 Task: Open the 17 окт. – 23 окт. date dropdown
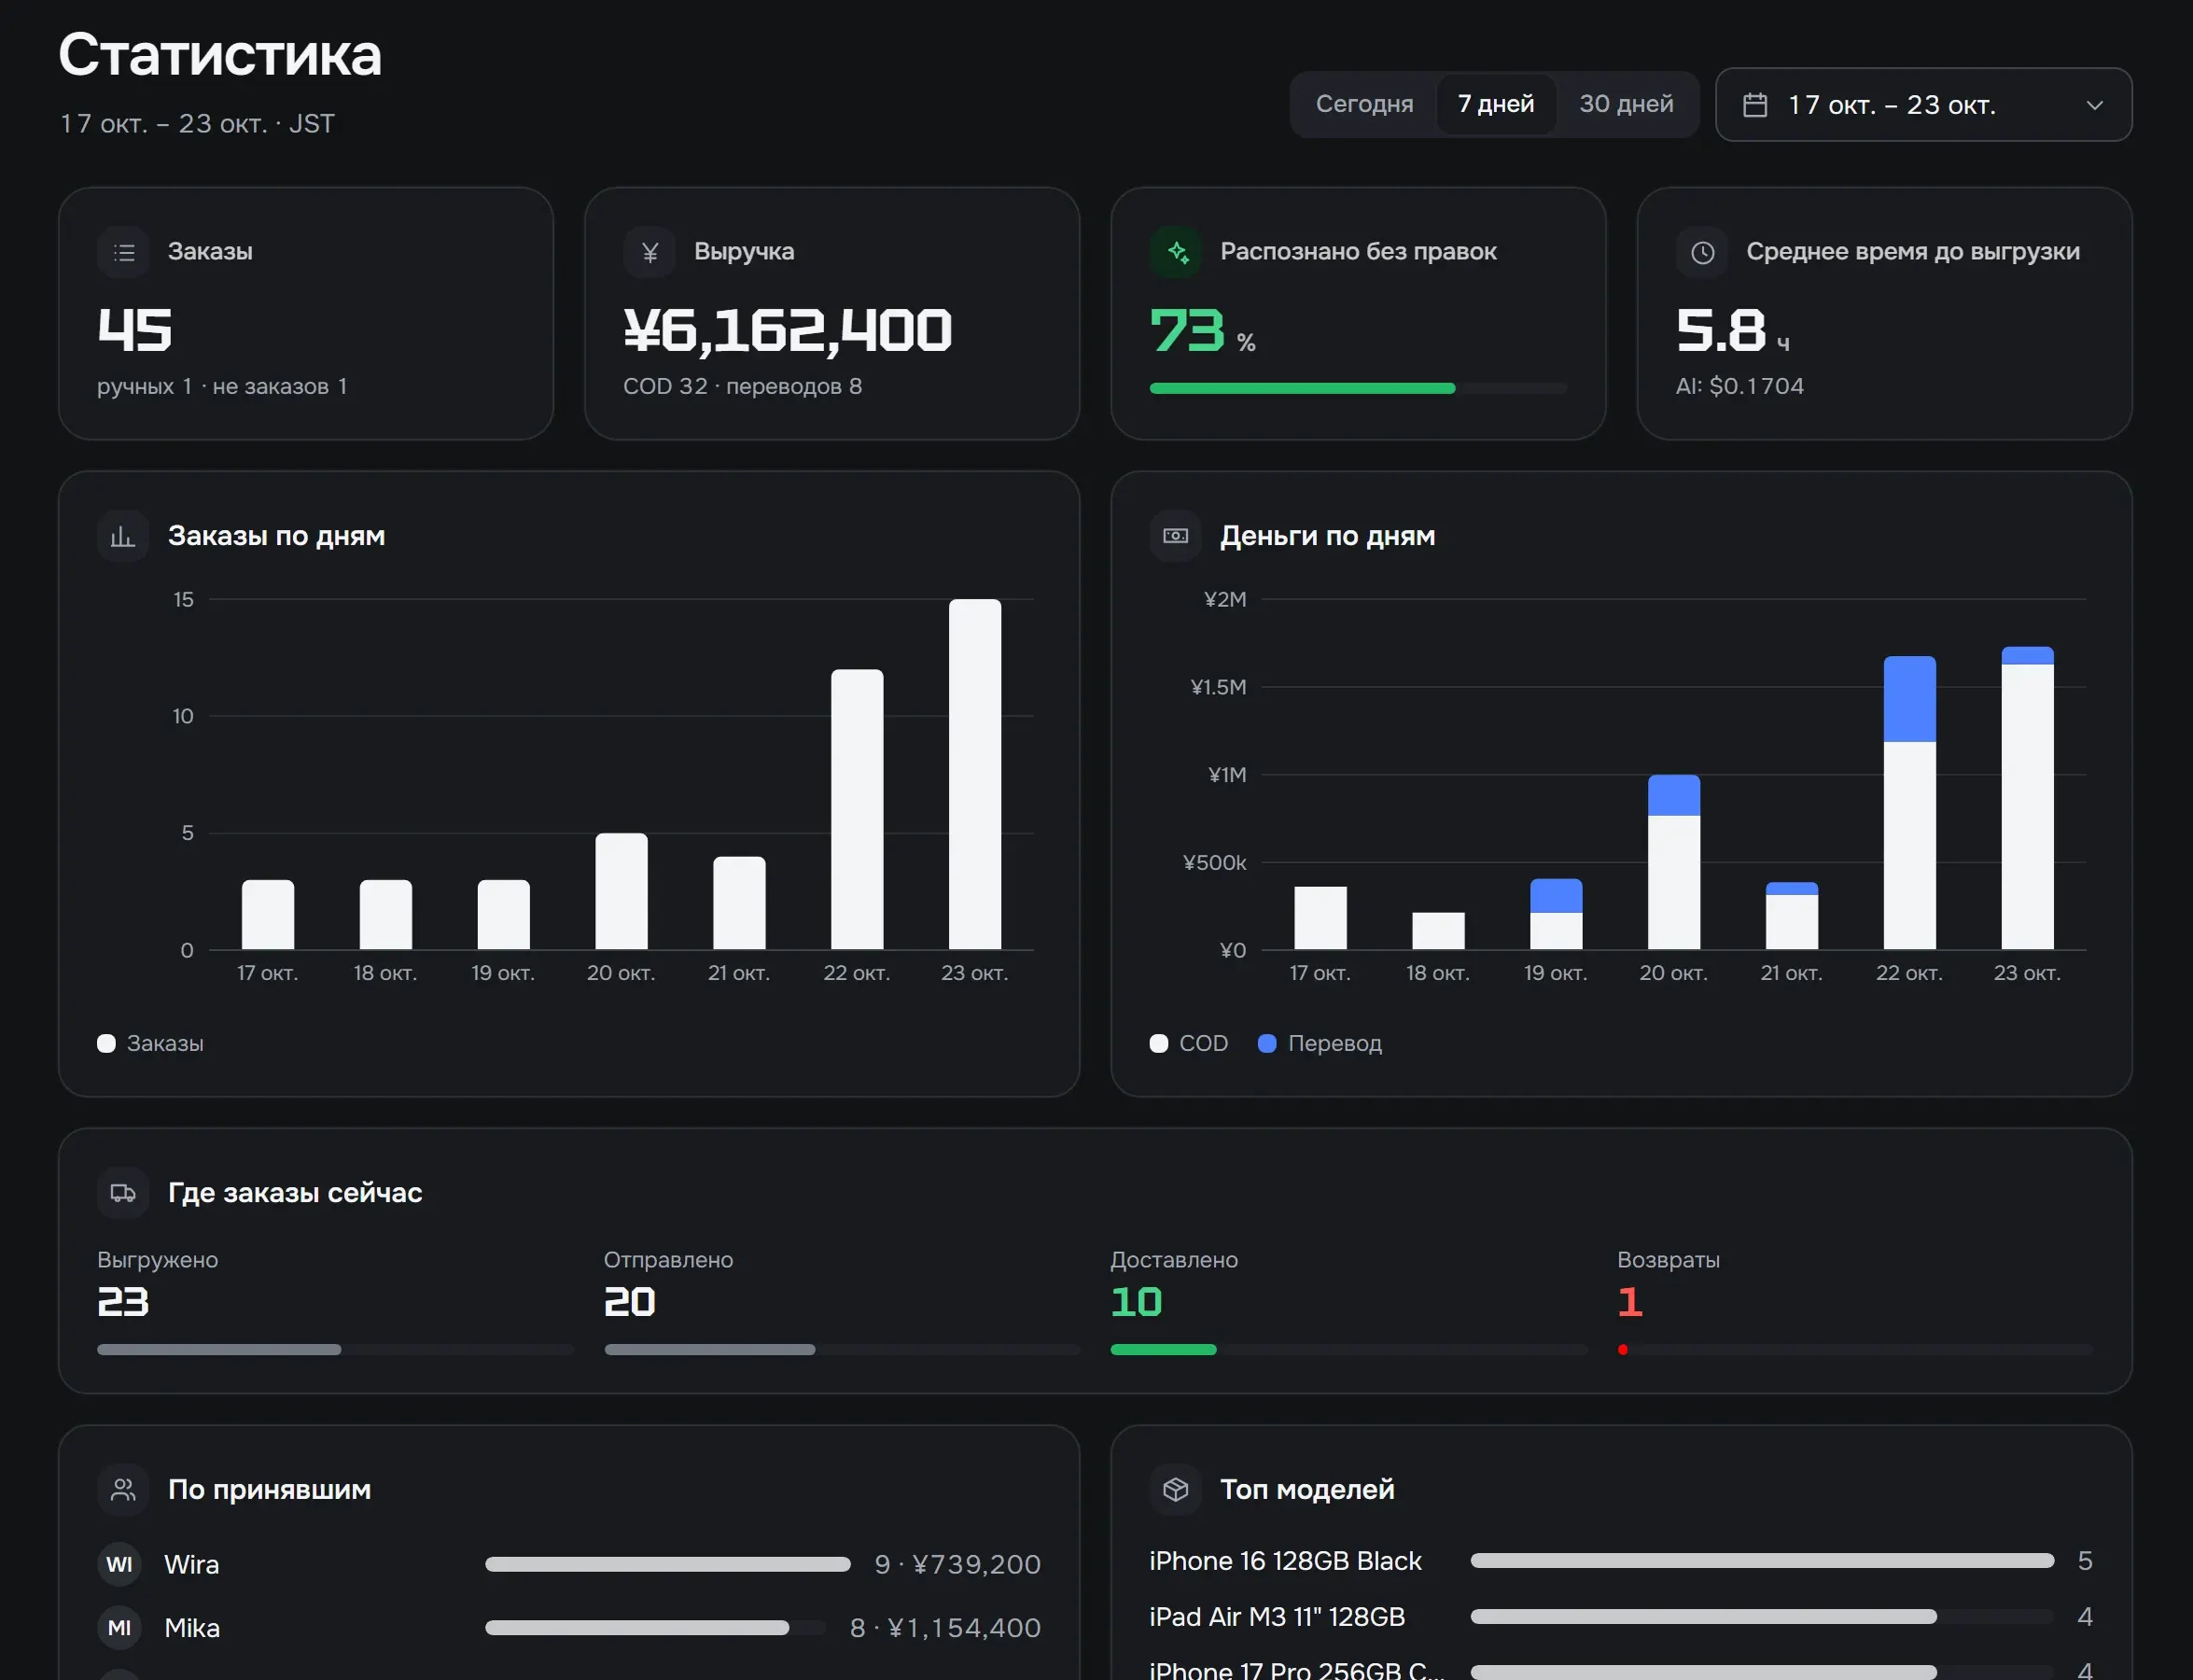(x=1923, y=105)
